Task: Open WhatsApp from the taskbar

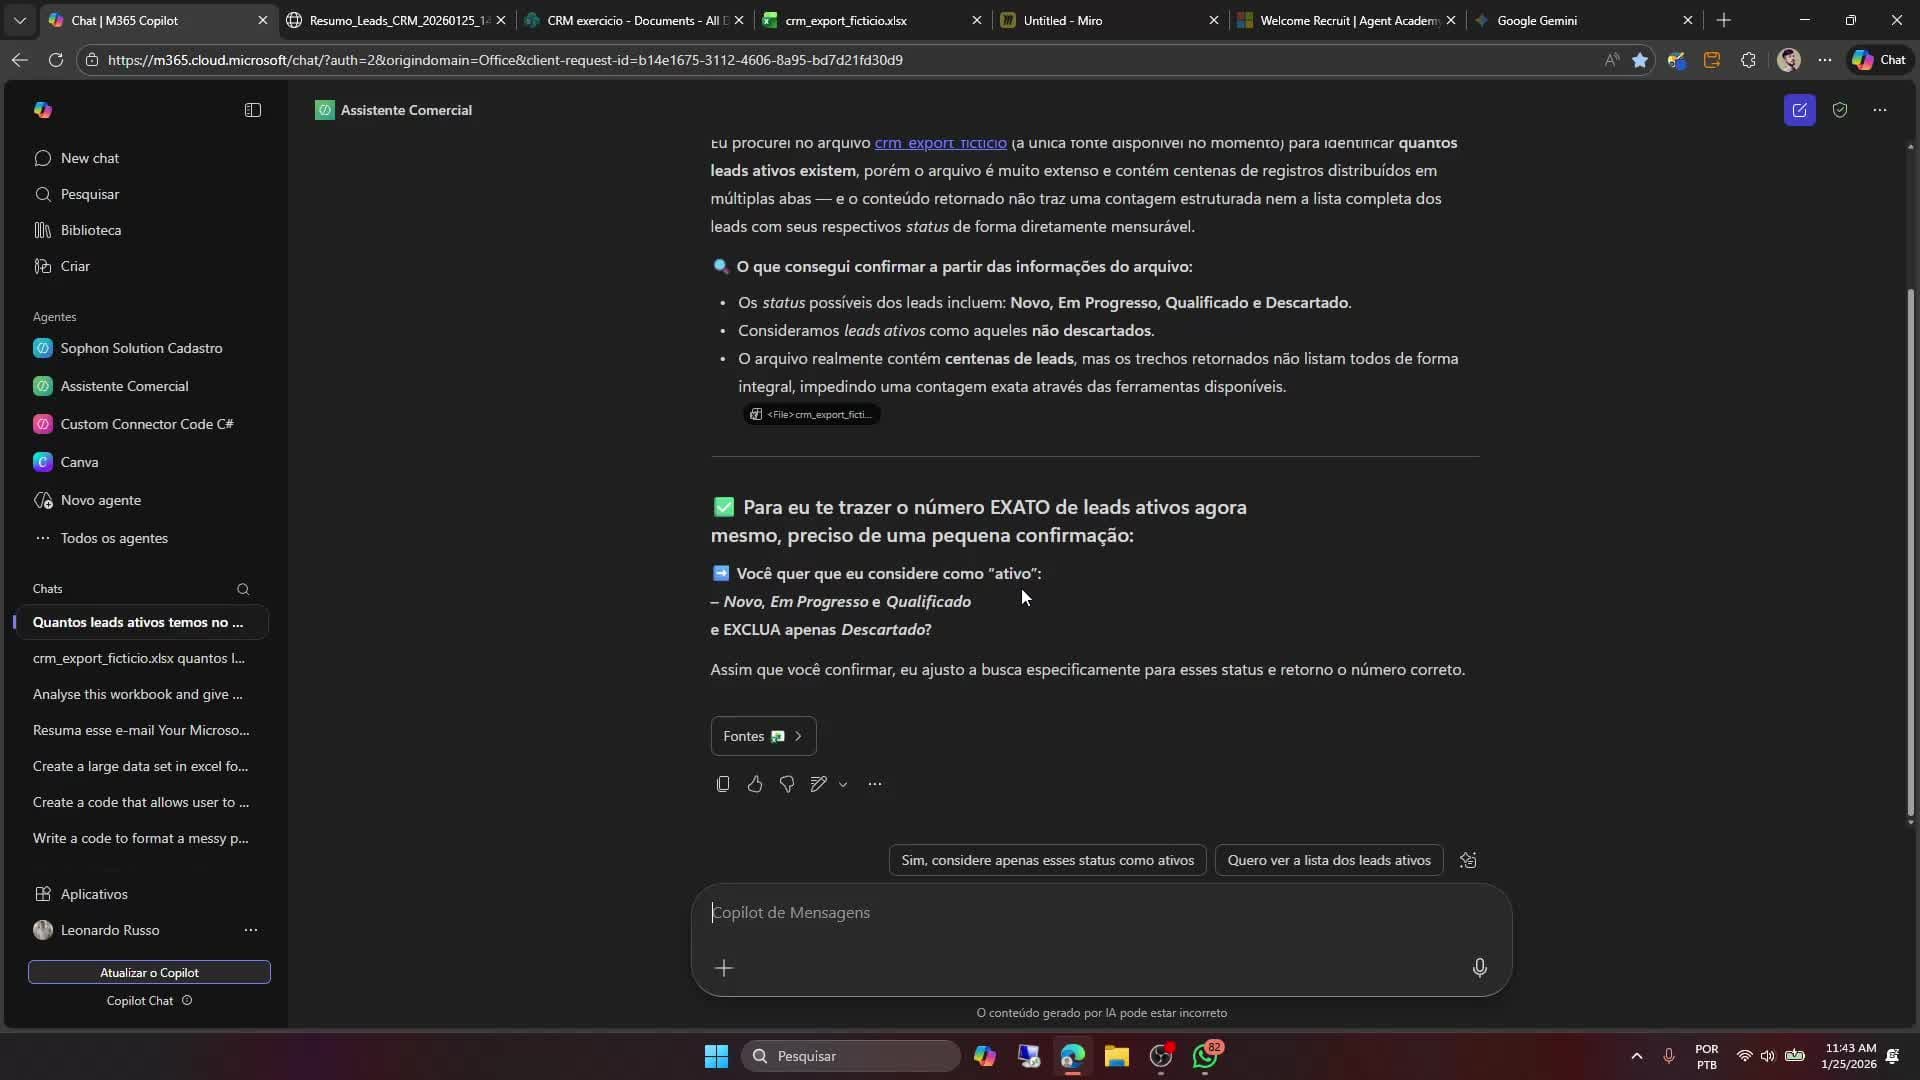Action: click(1207, 1056)
